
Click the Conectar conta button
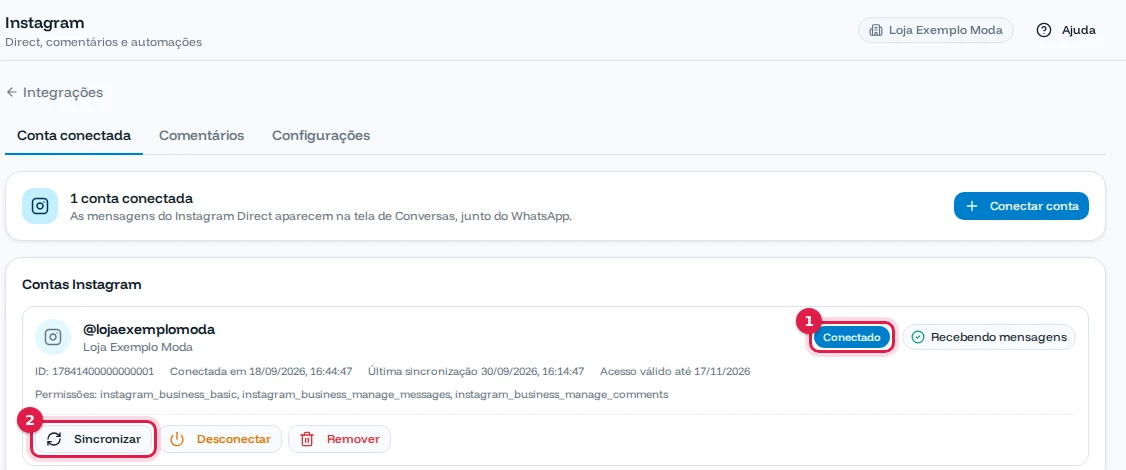(x=1021, y=206)
